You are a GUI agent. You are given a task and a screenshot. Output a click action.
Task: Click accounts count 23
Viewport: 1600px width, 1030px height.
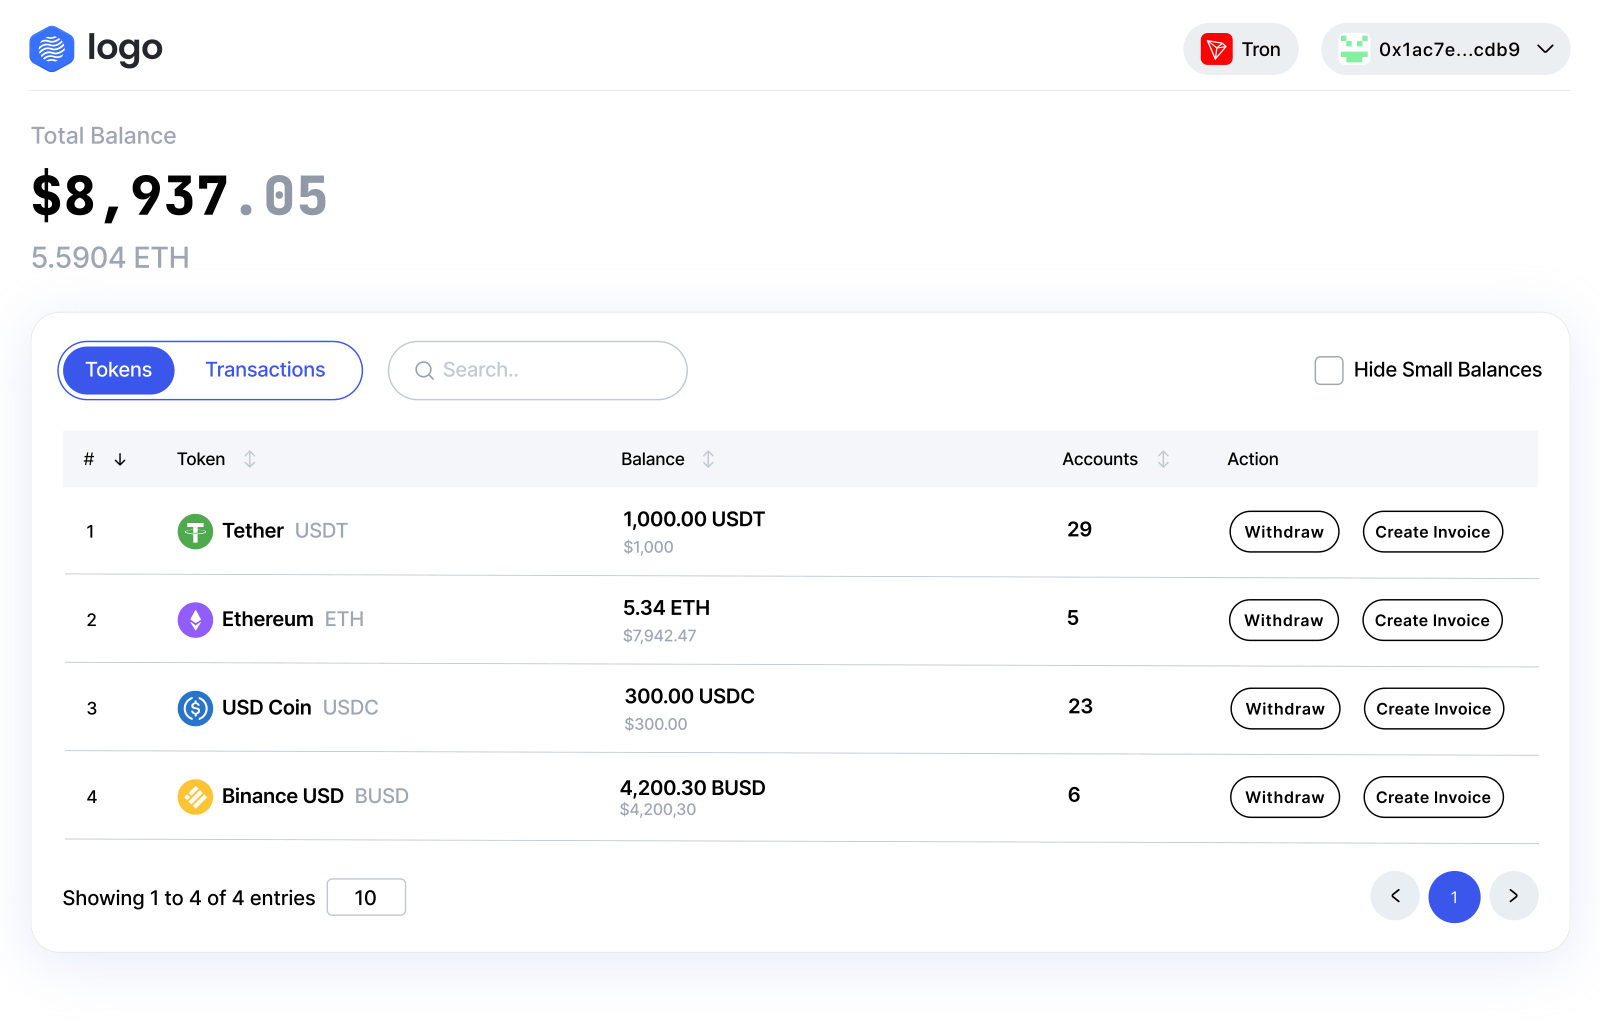[1081, 707]
